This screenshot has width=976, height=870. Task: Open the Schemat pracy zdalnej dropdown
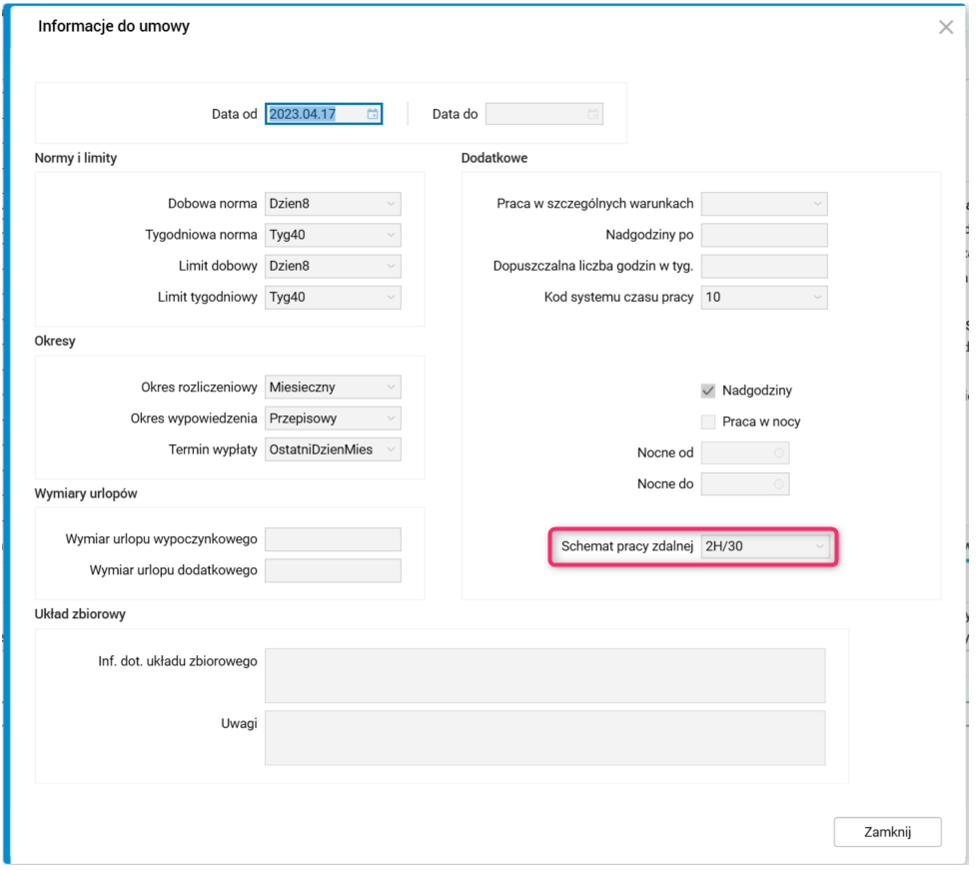[819, 547]
